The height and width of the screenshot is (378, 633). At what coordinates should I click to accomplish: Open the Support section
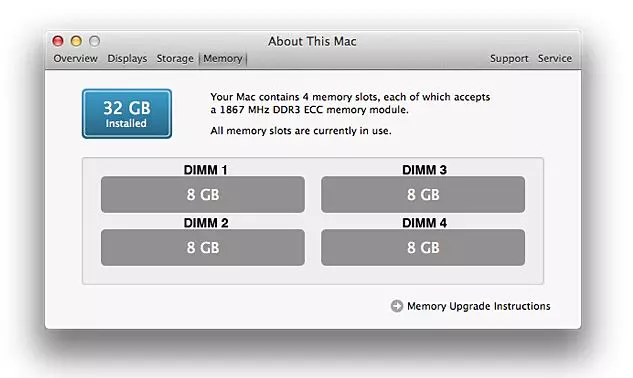pyautogui.click(x=509, y=59)
